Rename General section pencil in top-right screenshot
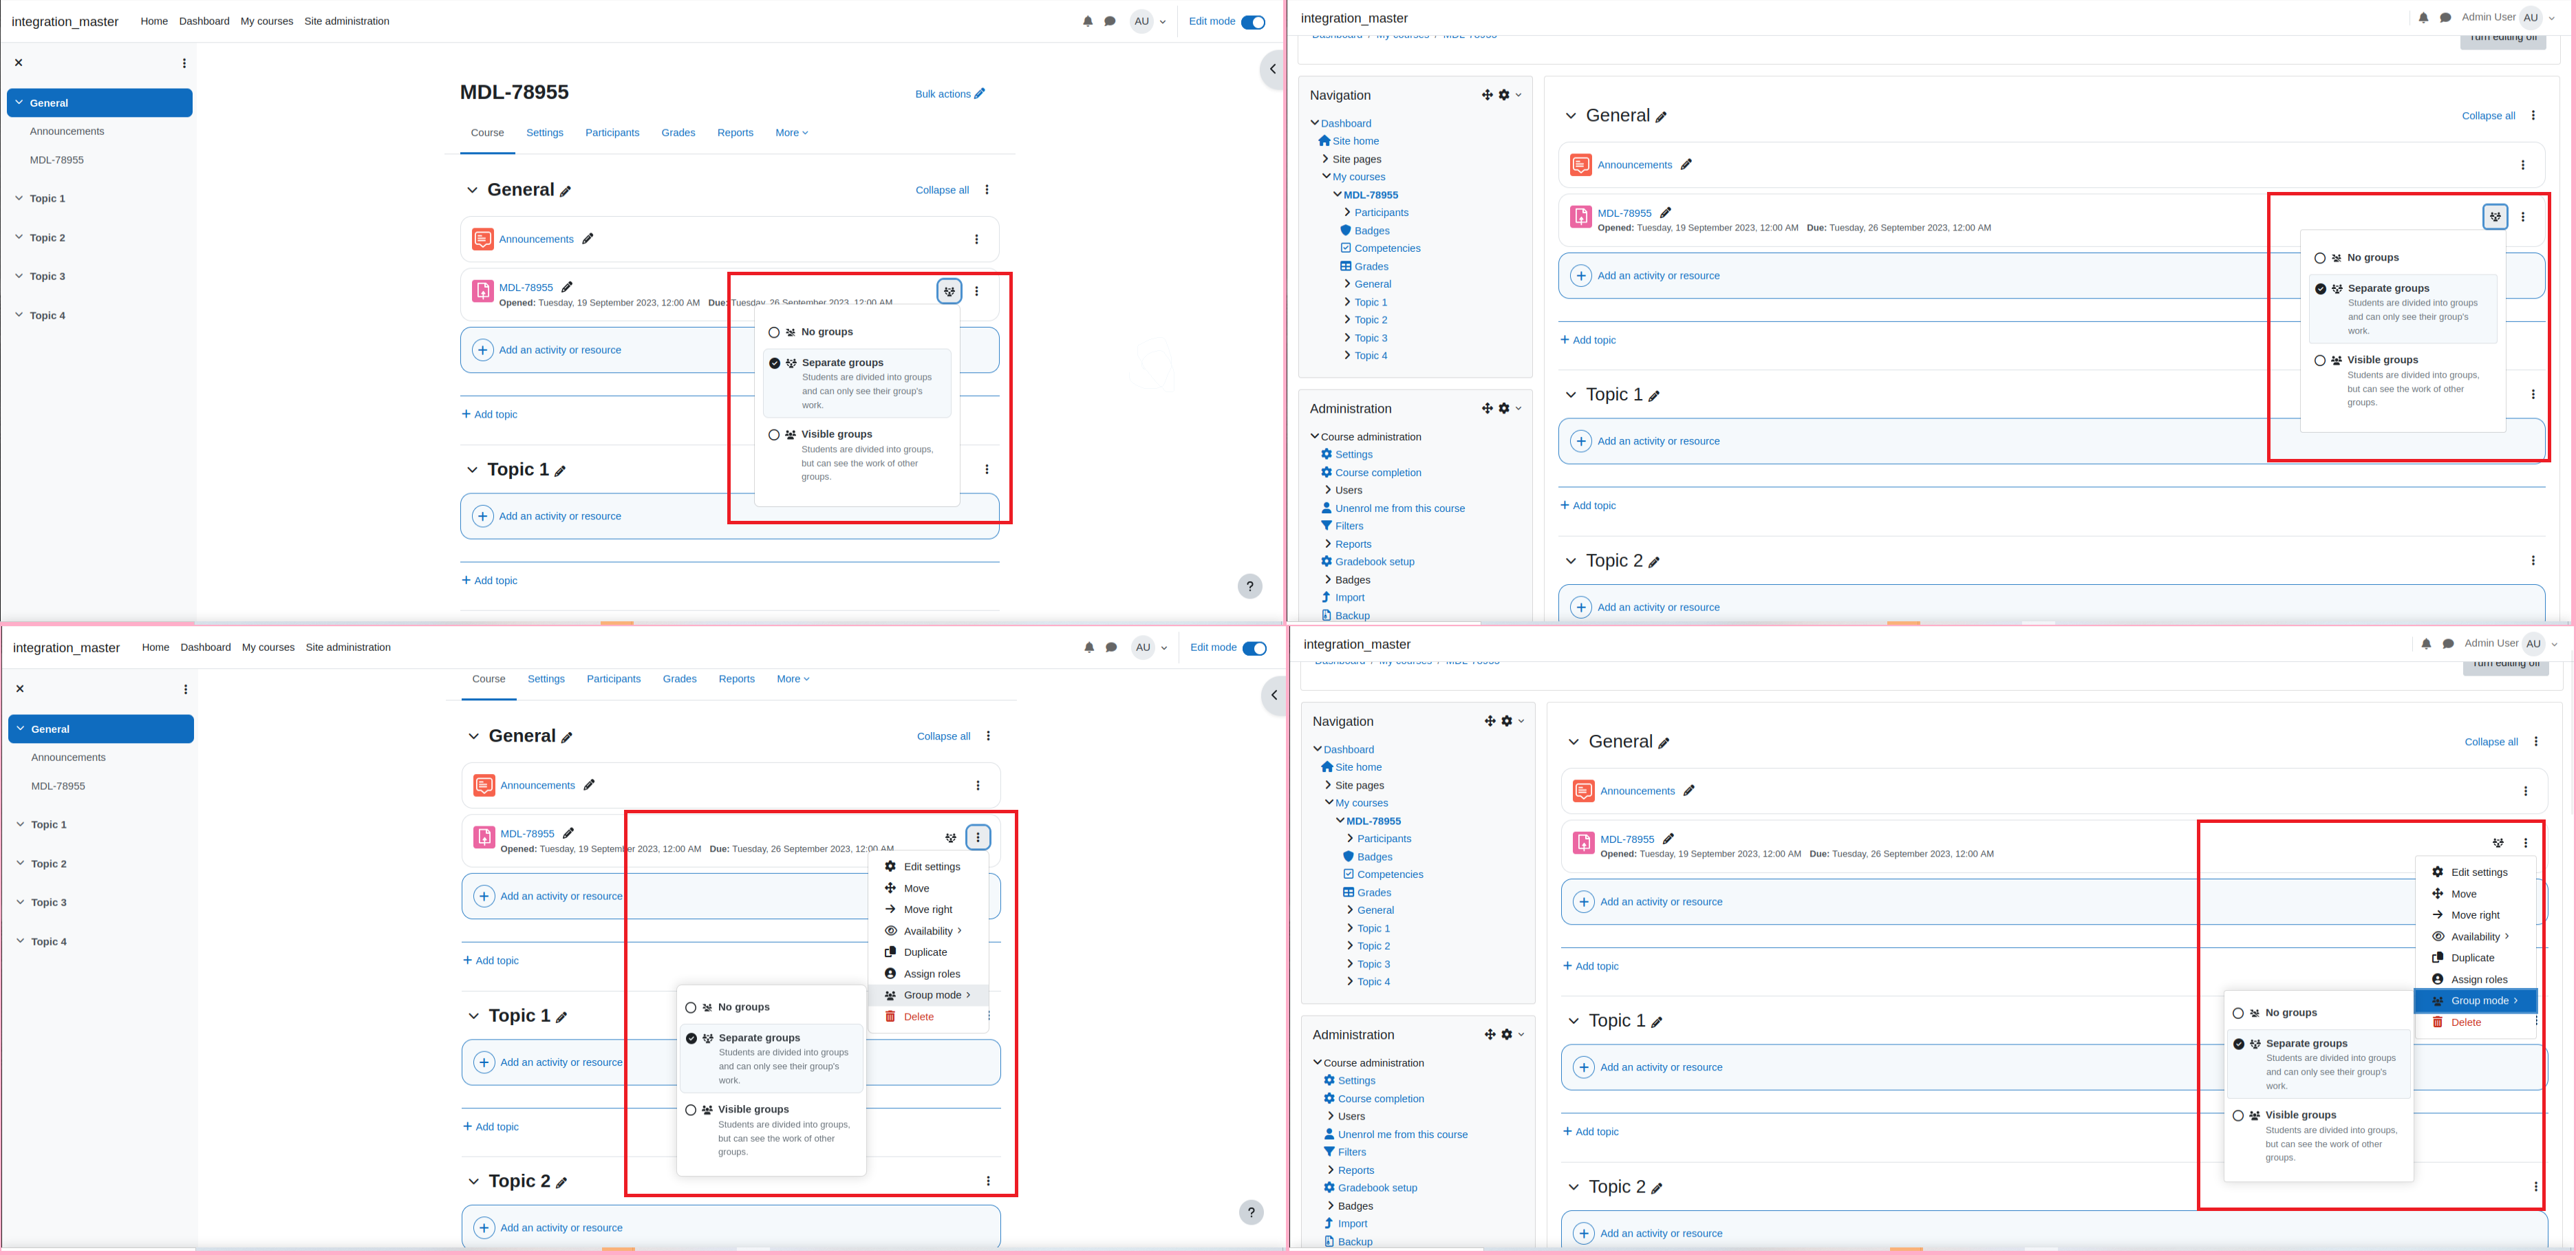2576x1255 pixels. click(x=1661, y=117)
